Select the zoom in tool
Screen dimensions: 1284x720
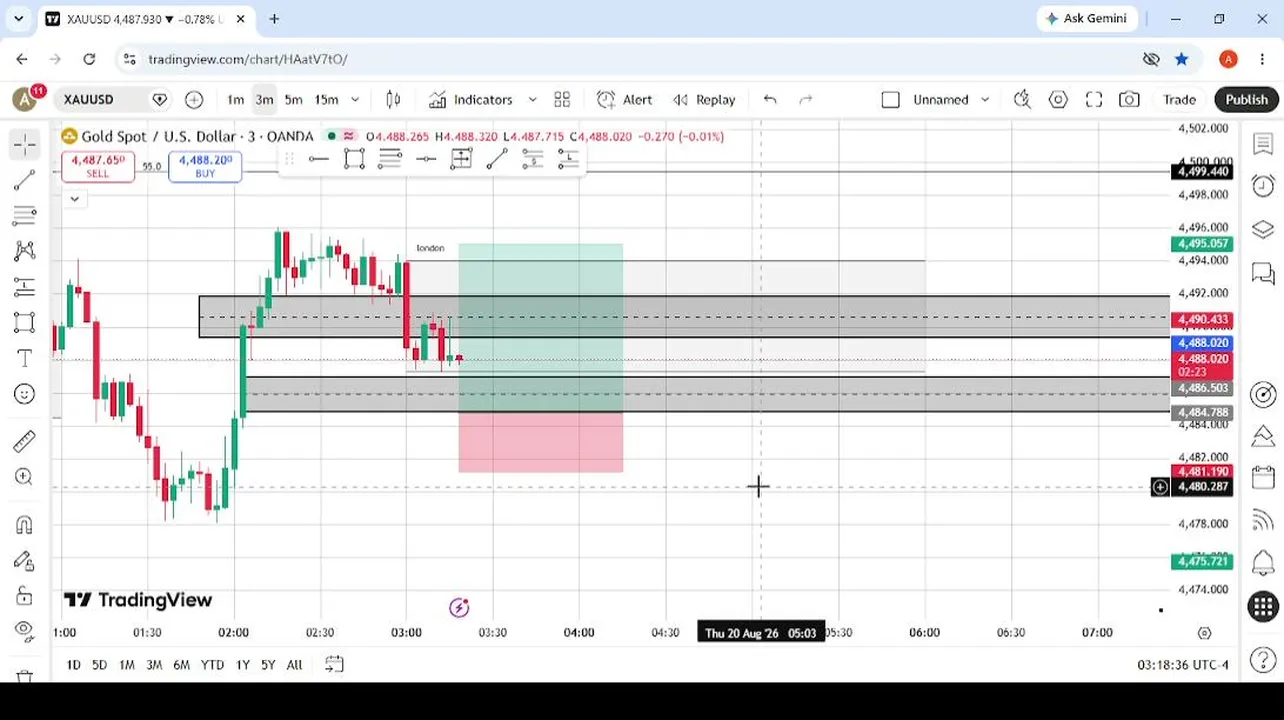coord(25,477)
